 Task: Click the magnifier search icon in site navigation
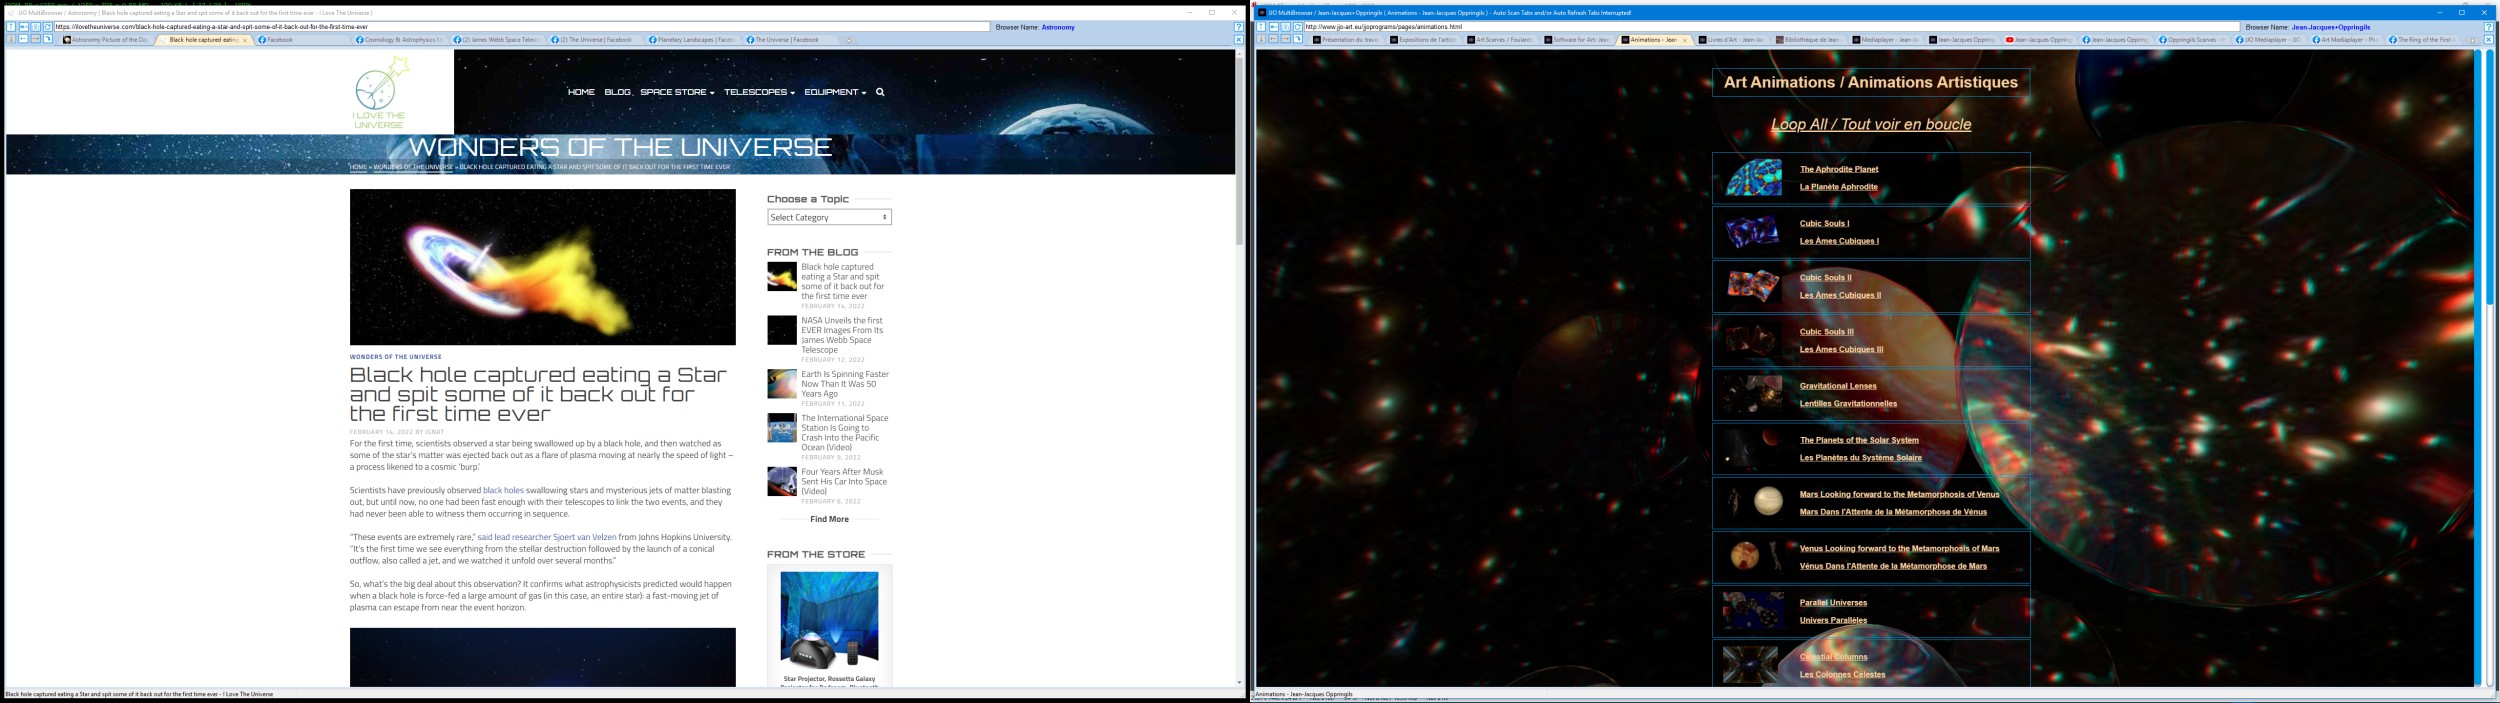tap(880, 92)
